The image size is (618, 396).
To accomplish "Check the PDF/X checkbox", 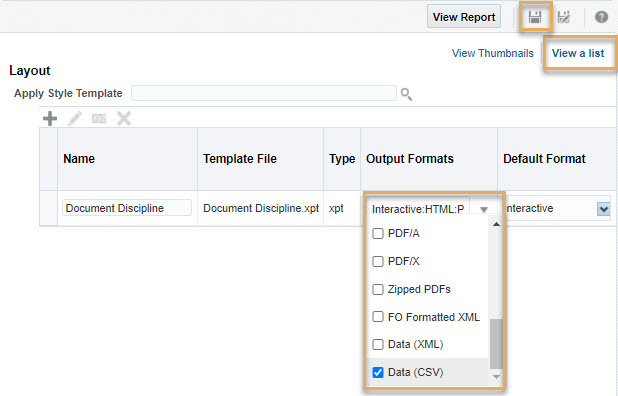I will click(x=378, y=261).
